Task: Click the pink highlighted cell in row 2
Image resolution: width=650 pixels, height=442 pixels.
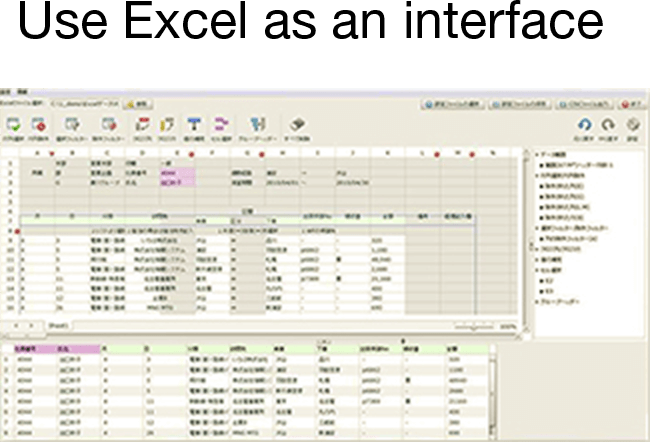Action: coord(177,173)
